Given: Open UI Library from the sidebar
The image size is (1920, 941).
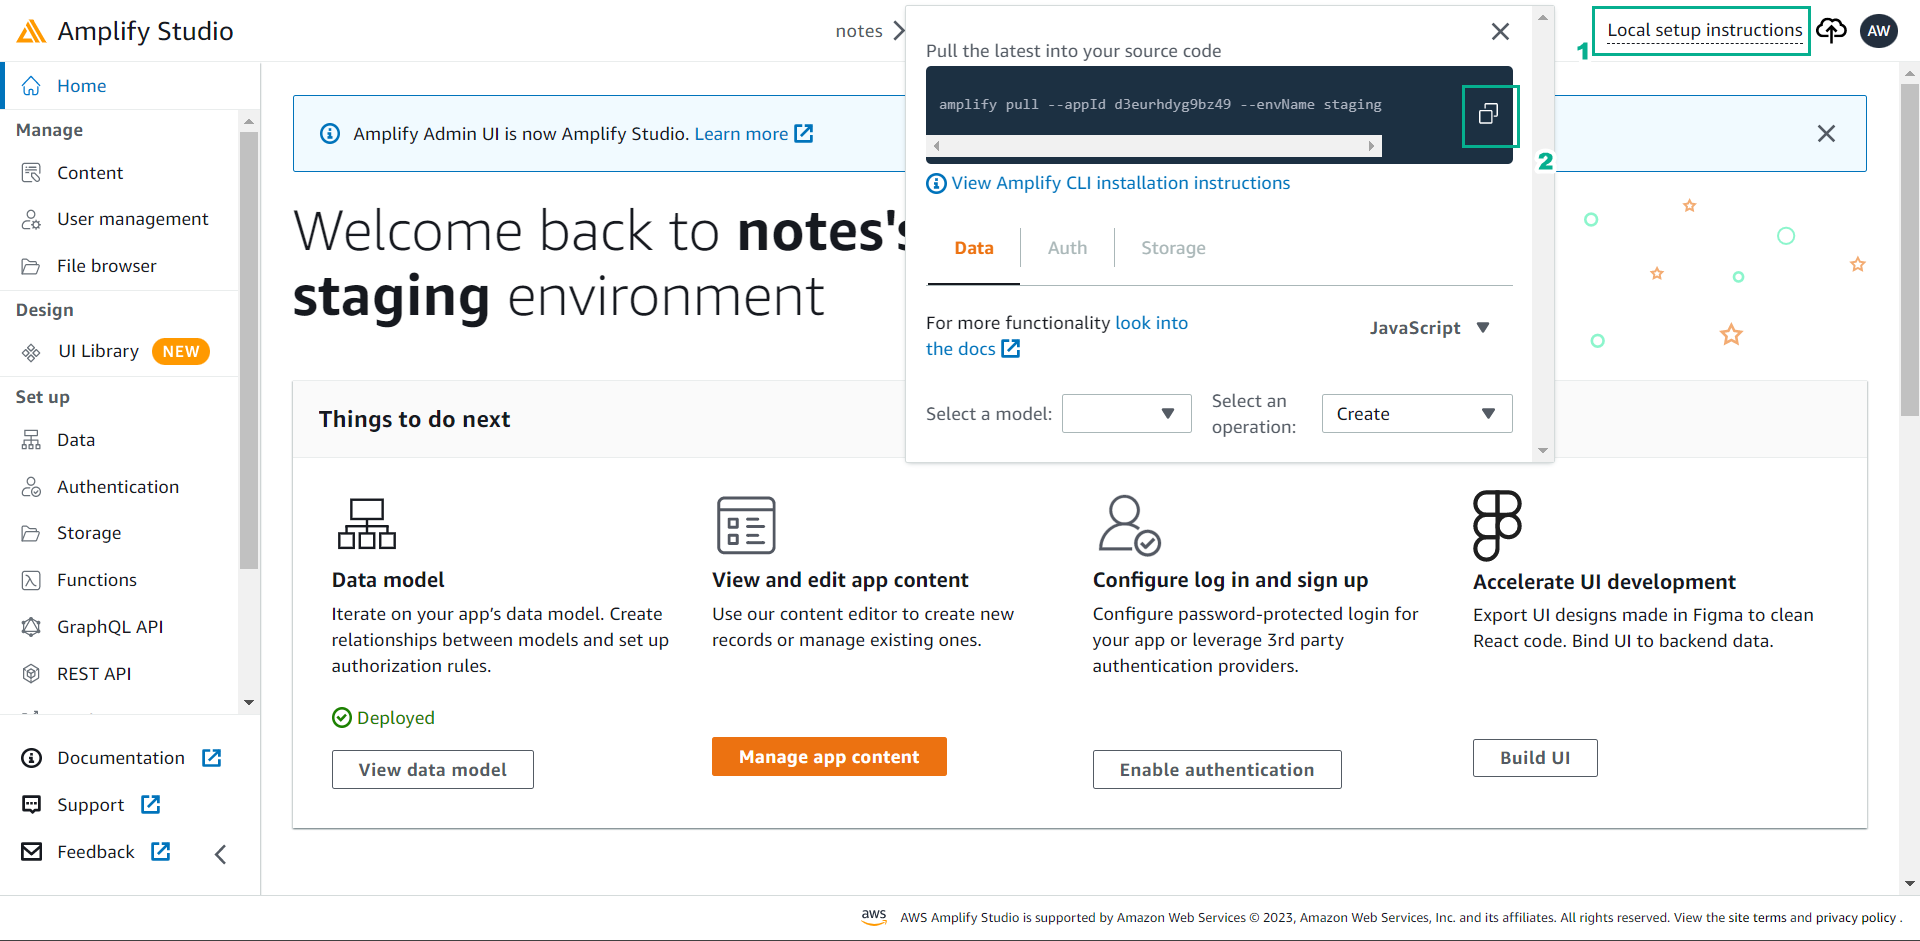Looking at the screenshot, I should point(98,352).
